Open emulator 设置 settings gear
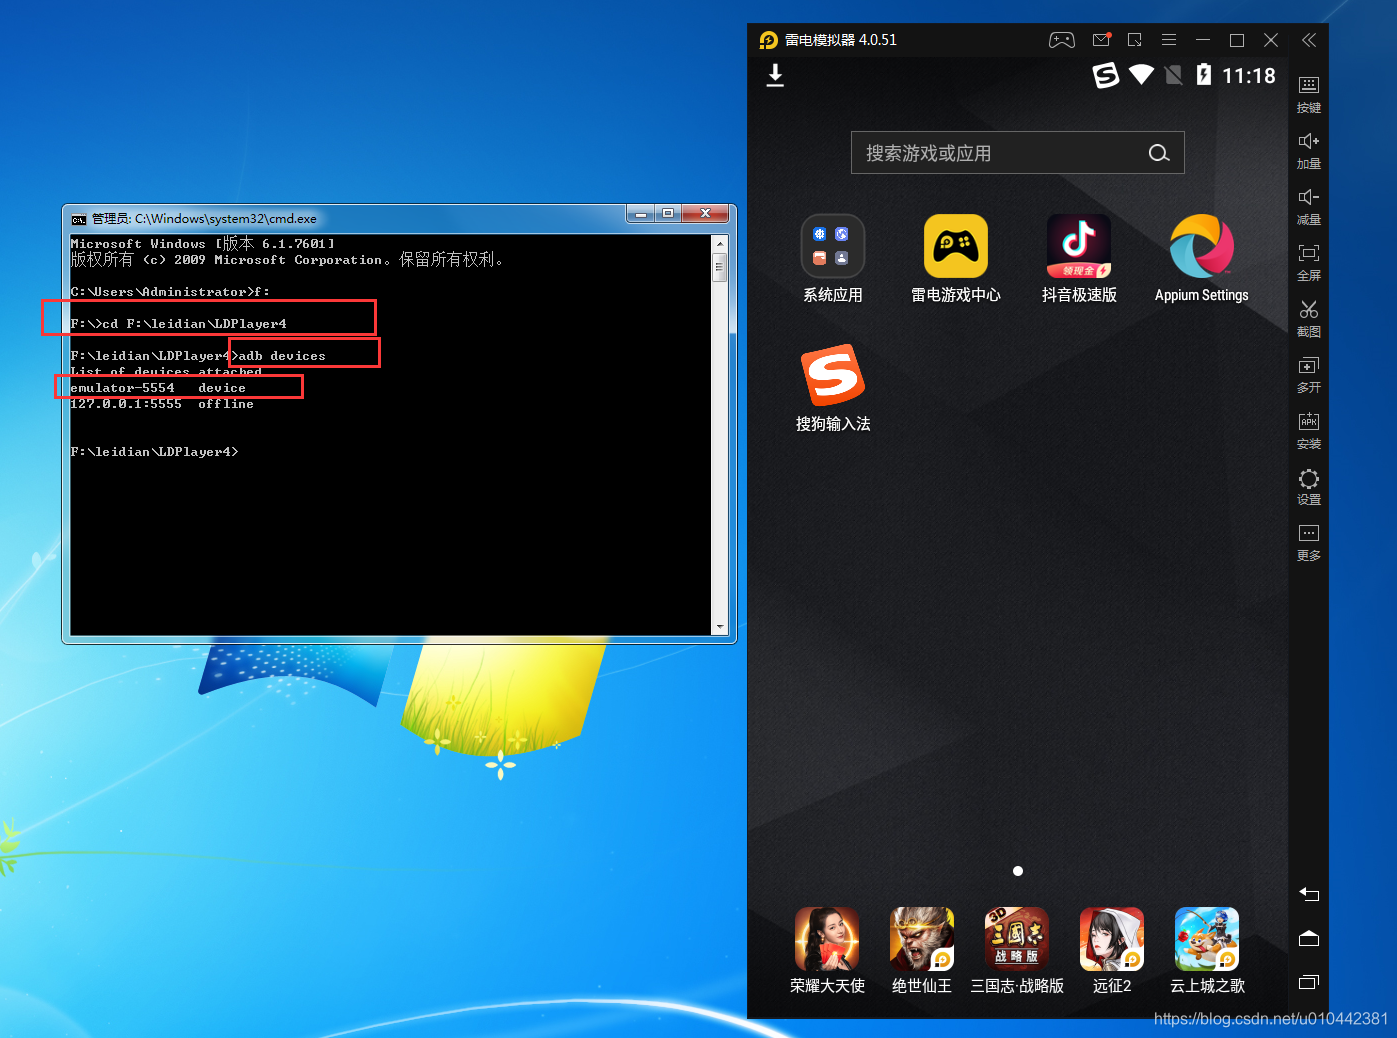Image resolution: width=1397 pixels, height=1038 pixels. 1309,486
